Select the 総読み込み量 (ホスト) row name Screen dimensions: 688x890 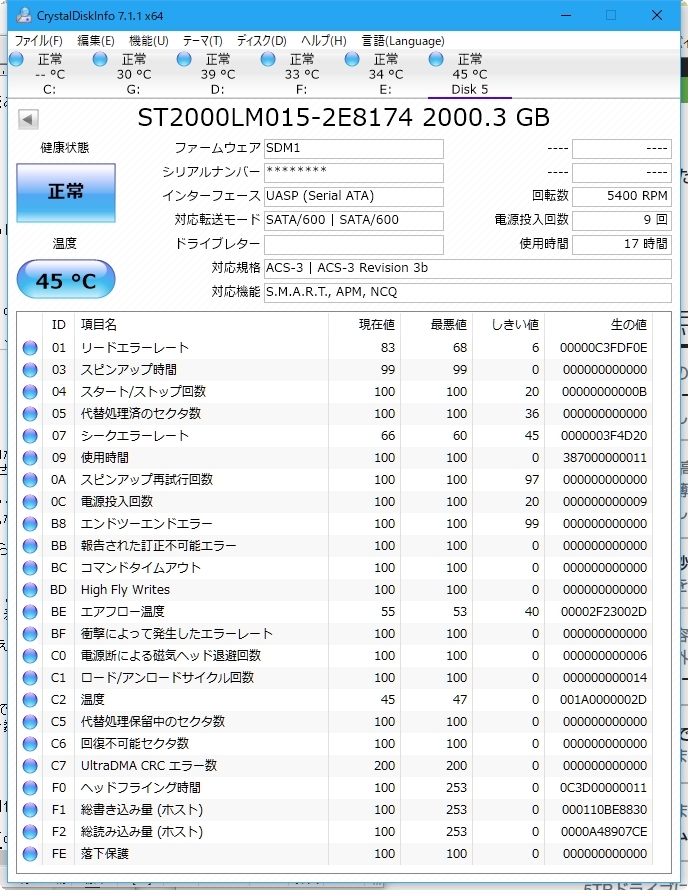coord(142,832)
